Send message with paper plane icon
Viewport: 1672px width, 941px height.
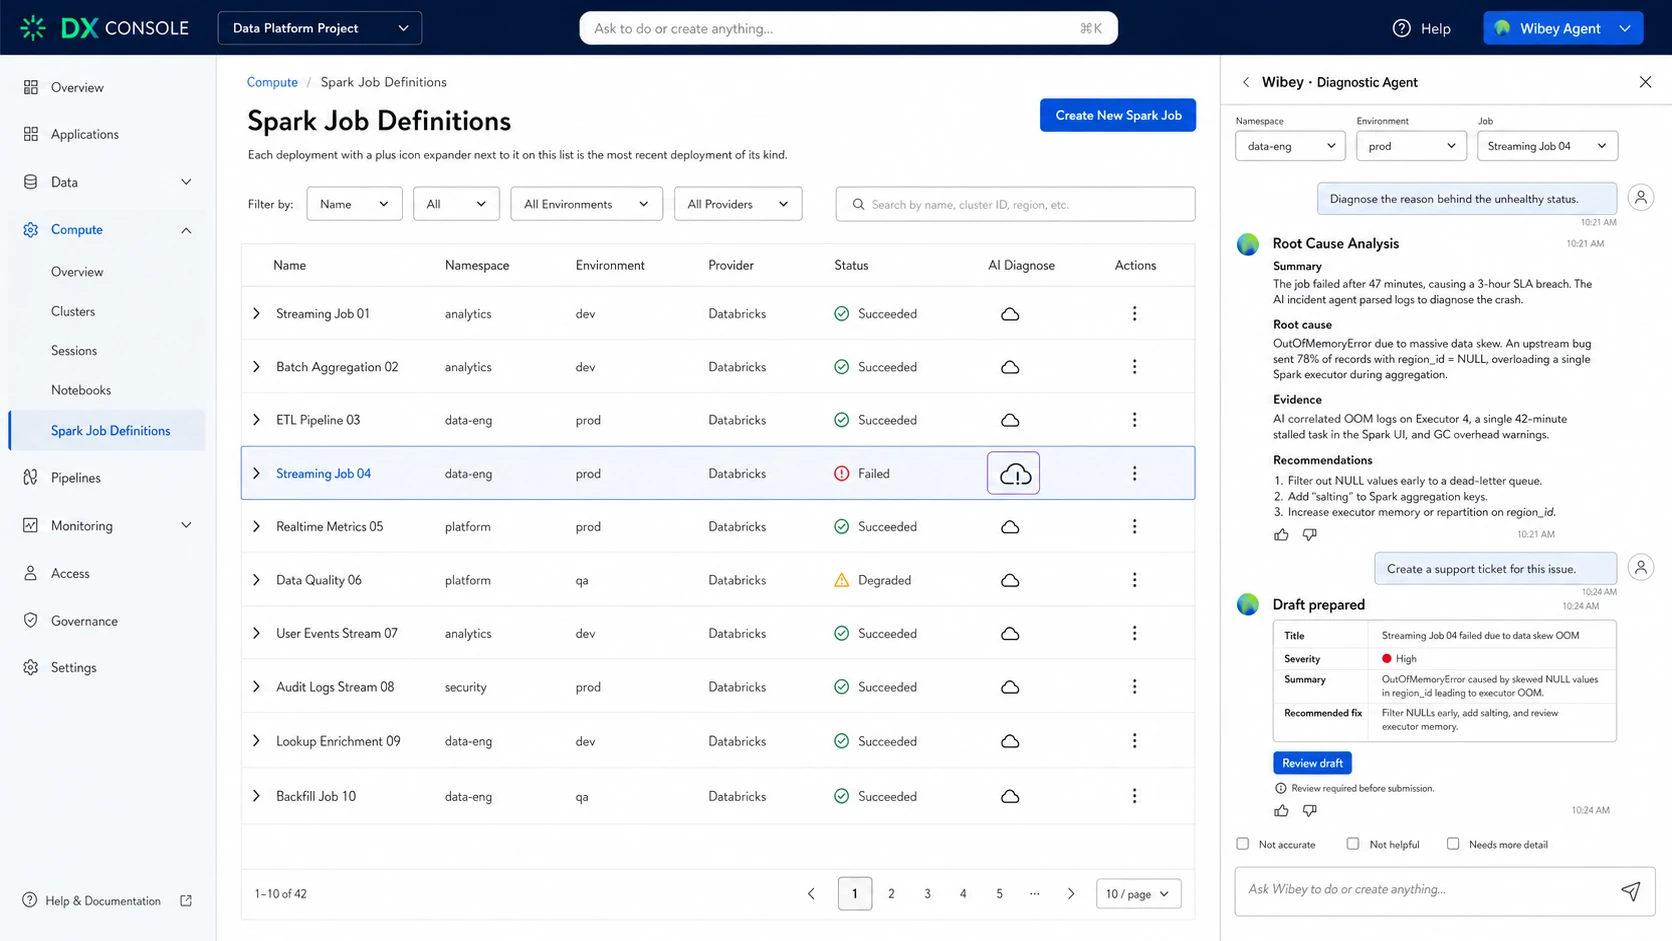[x=1630, y=890]
